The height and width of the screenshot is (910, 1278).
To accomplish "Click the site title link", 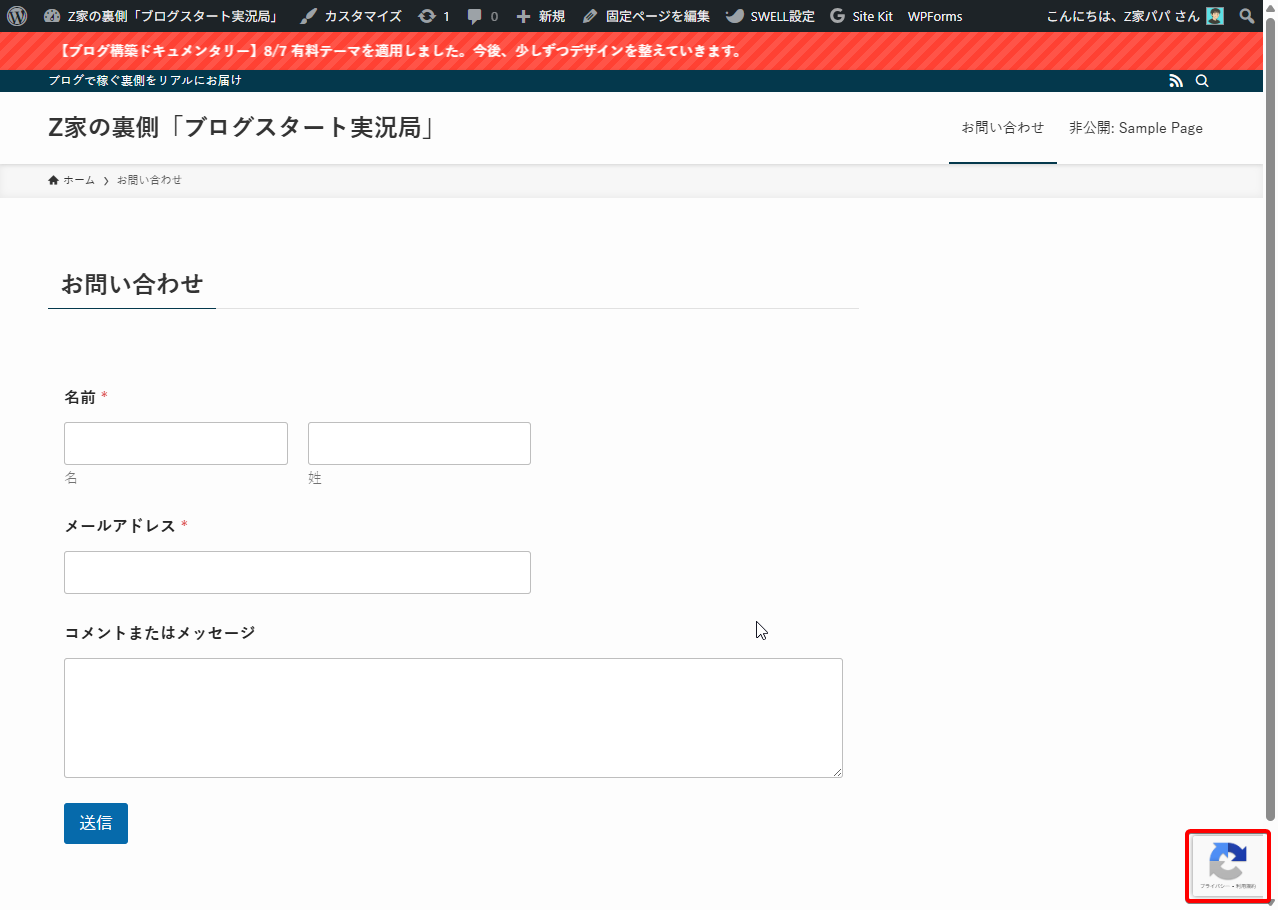I will (241, 128).
